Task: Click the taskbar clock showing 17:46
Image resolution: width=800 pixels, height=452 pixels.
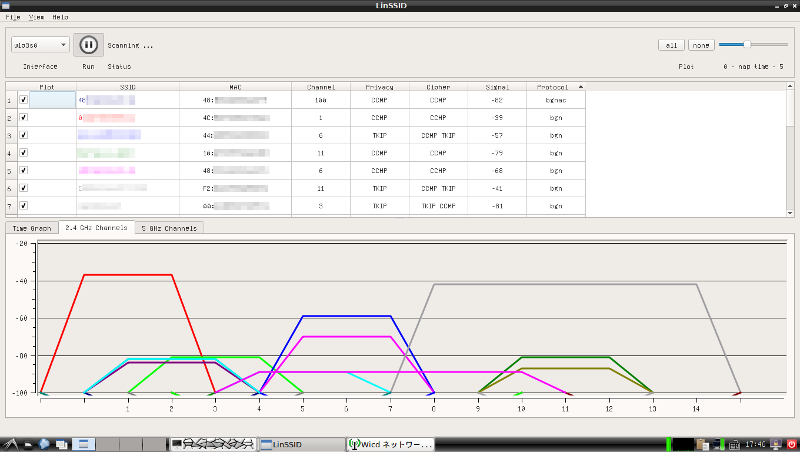Action: (x=755, y=444)
